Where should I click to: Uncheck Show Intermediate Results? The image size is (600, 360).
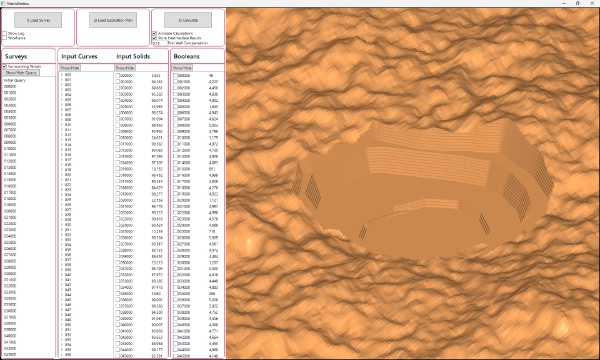click(155, 38)
